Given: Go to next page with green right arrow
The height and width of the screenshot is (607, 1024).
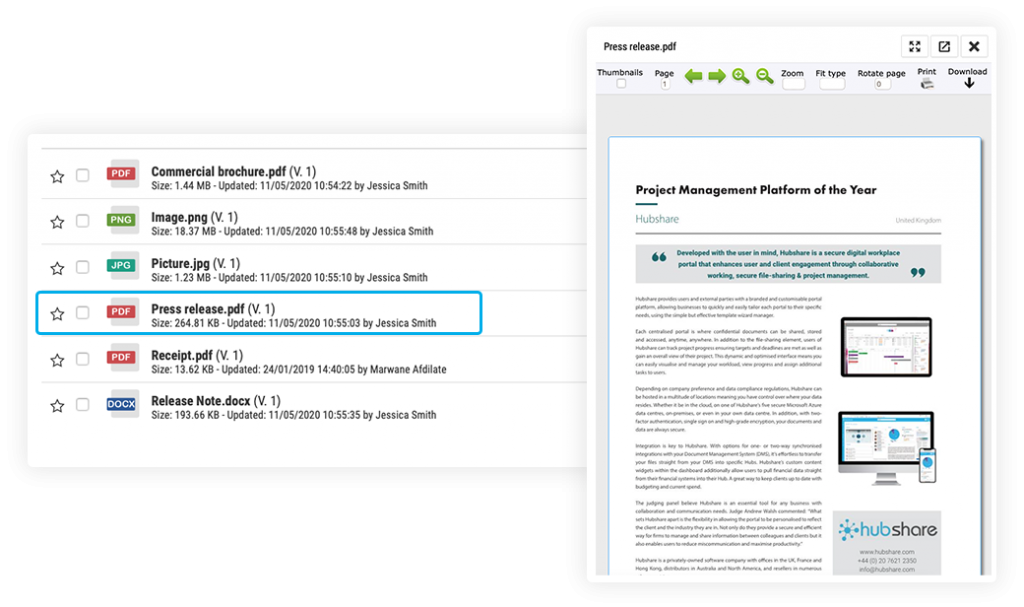Looking at the screenshot, I should click(717, 76).
